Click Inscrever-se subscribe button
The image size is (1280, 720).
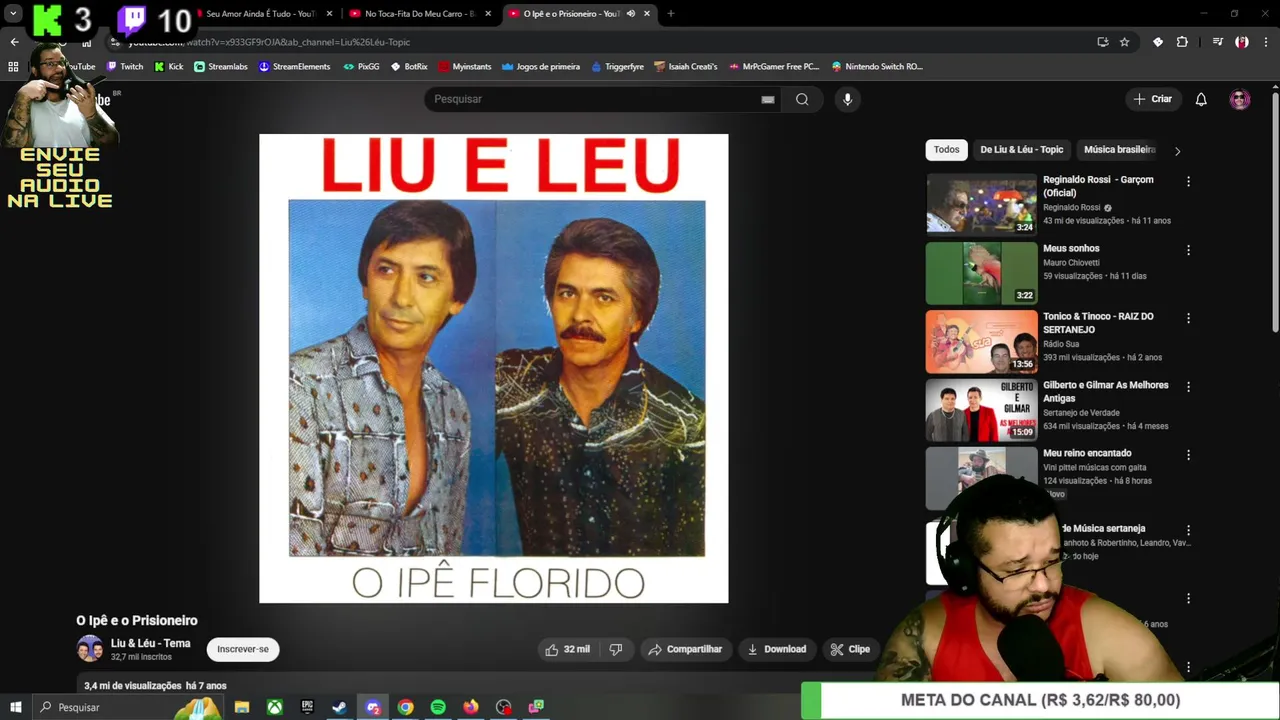click(243, 649)
